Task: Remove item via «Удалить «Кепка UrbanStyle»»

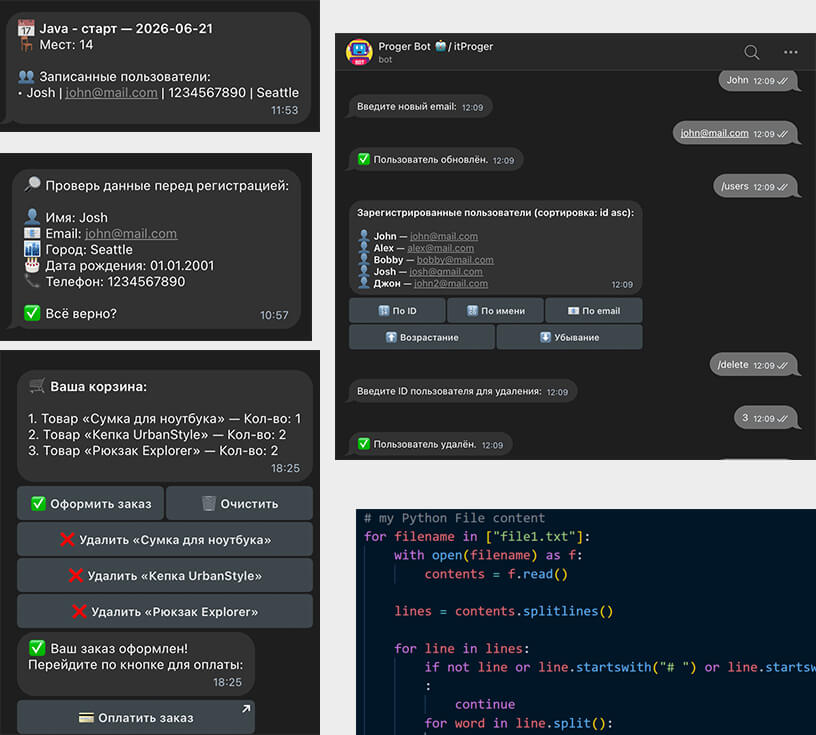Action: tap(165, 576)
